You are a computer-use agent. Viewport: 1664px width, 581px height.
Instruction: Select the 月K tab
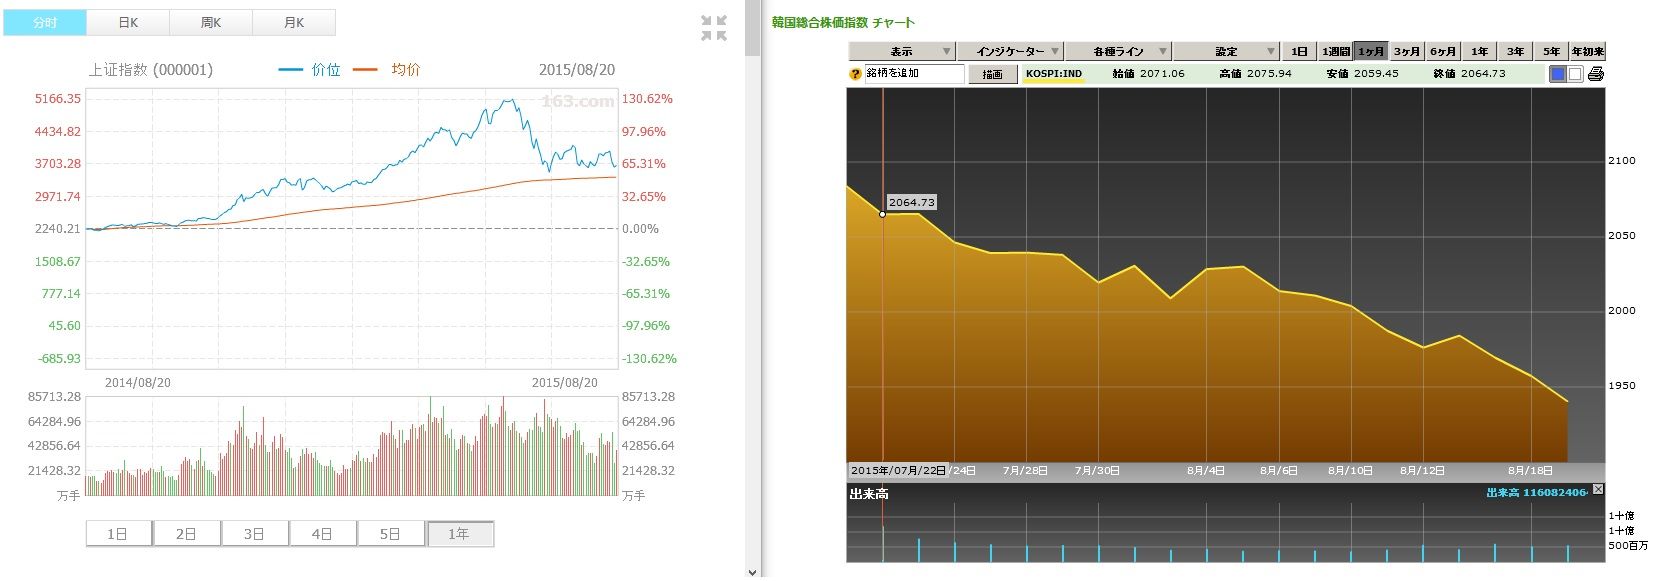click(294, 22)
